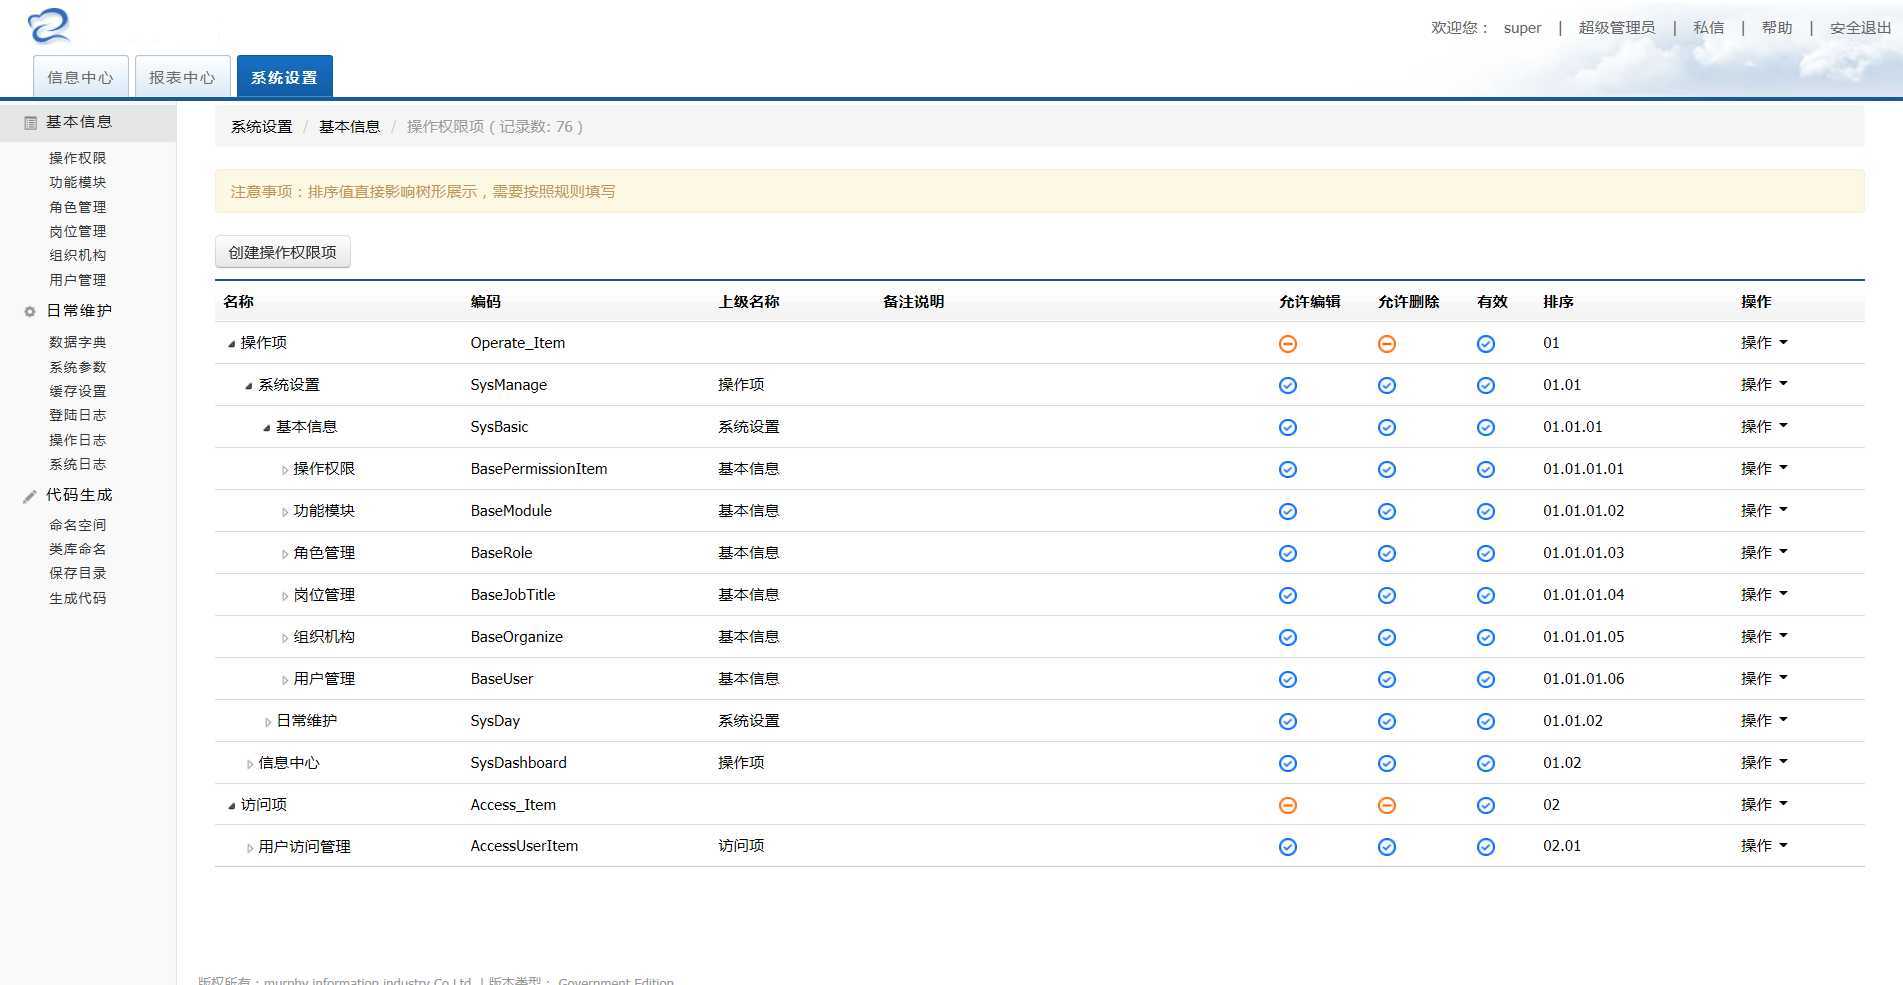Click 有效 check in BaseUser row
The width and height of the screenshot is (1903, 985).
[1486, 680]
